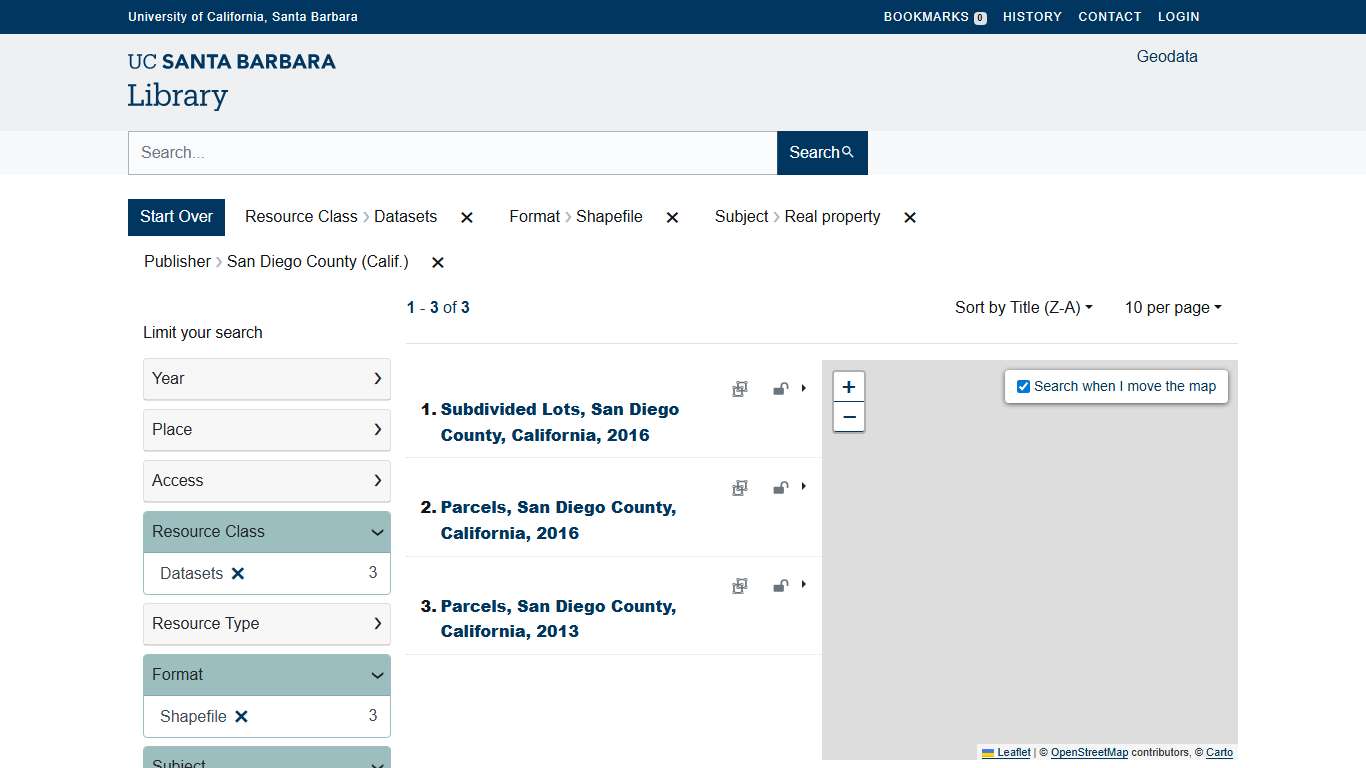Click the zoom-in button on the map
The height and width of the screenshot is (768, 1366).
pos(848,386)
